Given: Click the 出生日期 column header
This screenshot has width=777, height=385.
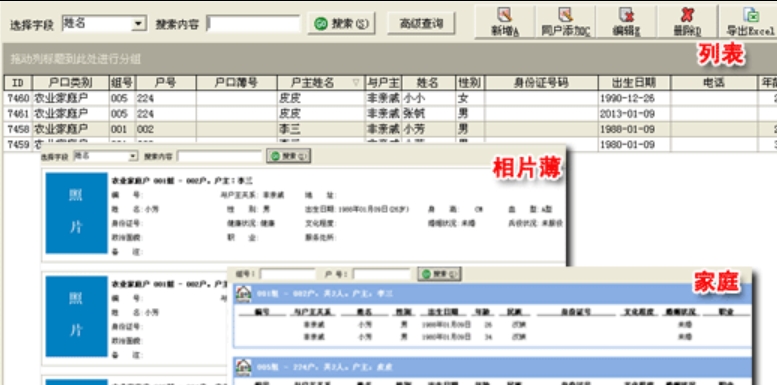Looking at the screenshot, I should tap(634, 83).
